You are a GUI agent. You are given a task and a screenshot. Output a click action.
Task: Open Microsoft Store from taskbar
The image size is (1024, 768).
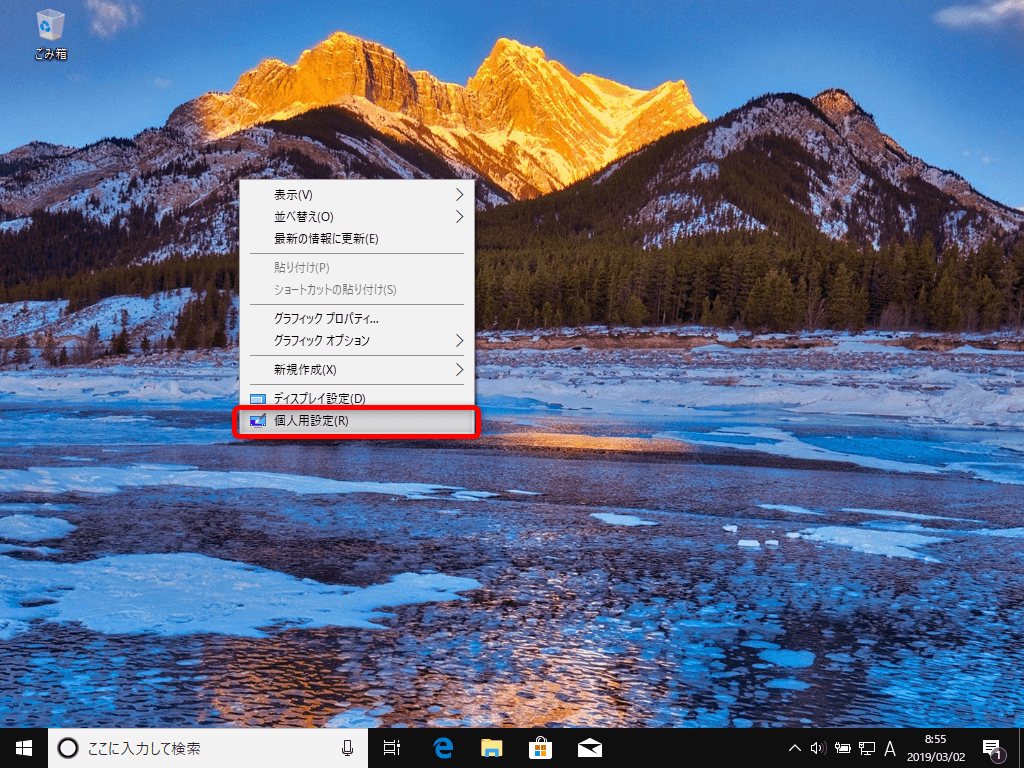click(540, 748)
